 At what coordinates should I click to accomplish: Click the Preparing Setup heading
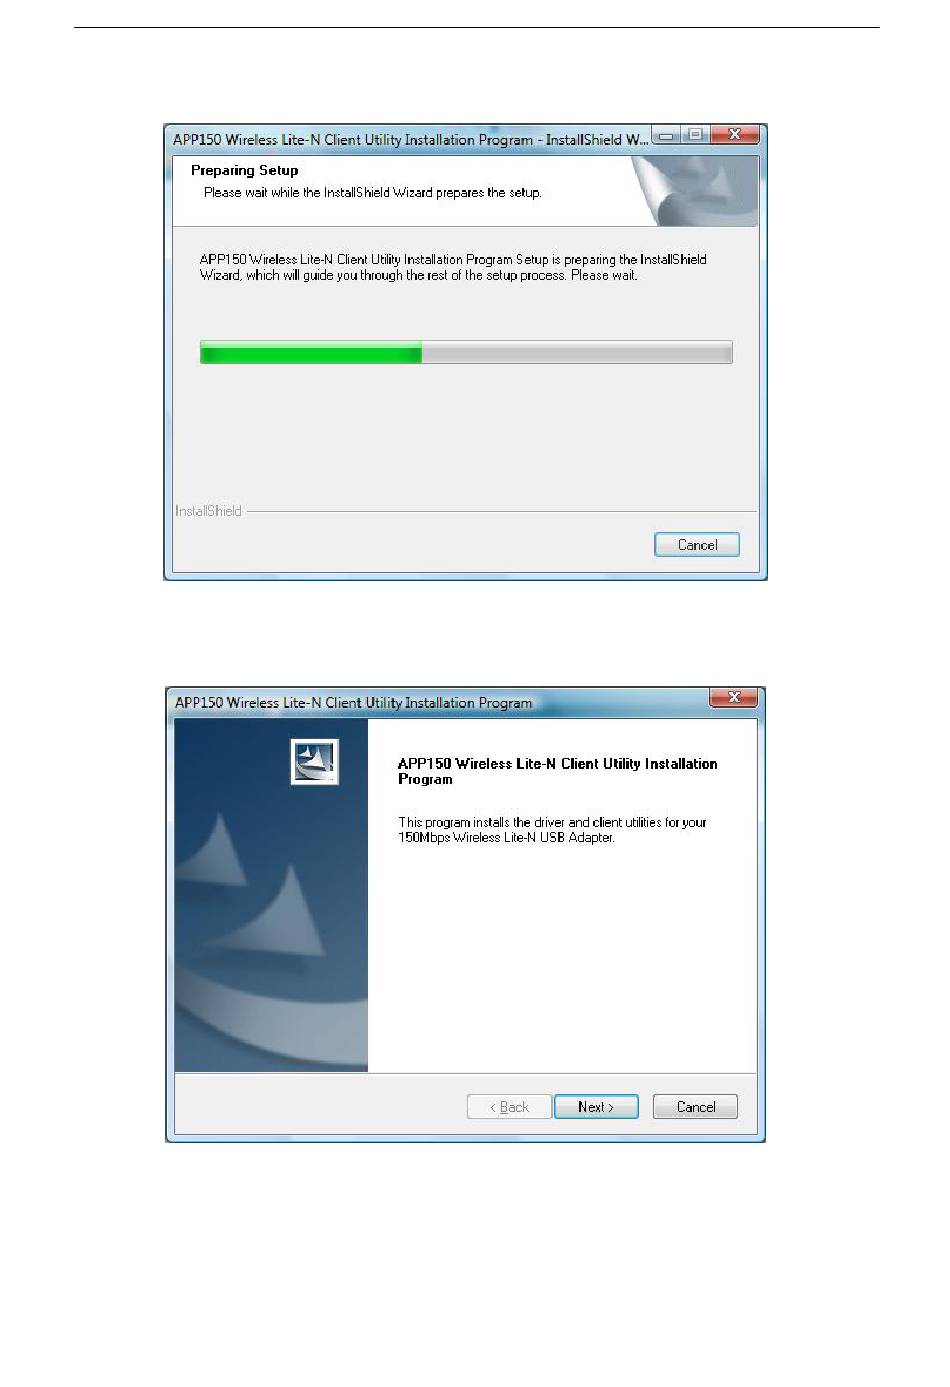click(245, 170)
